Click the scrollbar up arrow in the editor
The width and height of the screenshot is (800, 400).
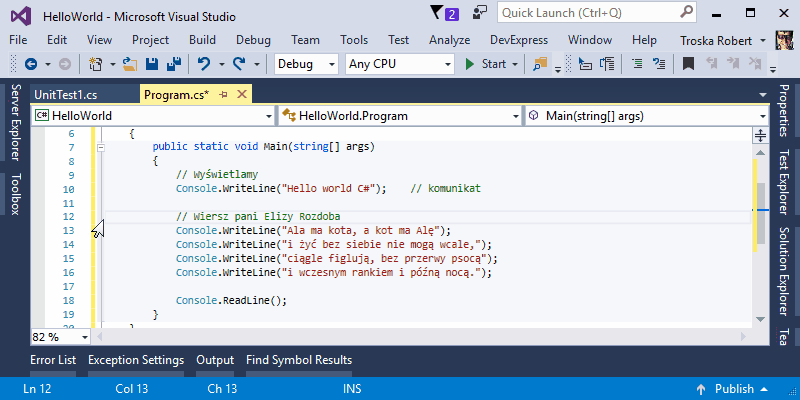(x=760, y=153)
